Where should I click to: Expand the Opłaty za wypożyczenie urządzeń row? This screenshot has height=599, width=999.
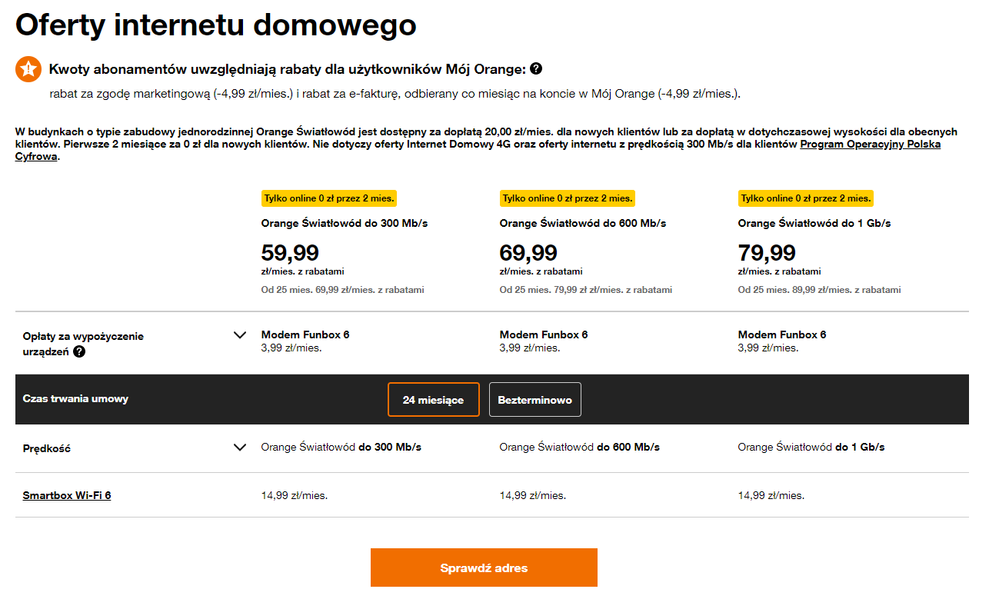(x=239, y=335)
